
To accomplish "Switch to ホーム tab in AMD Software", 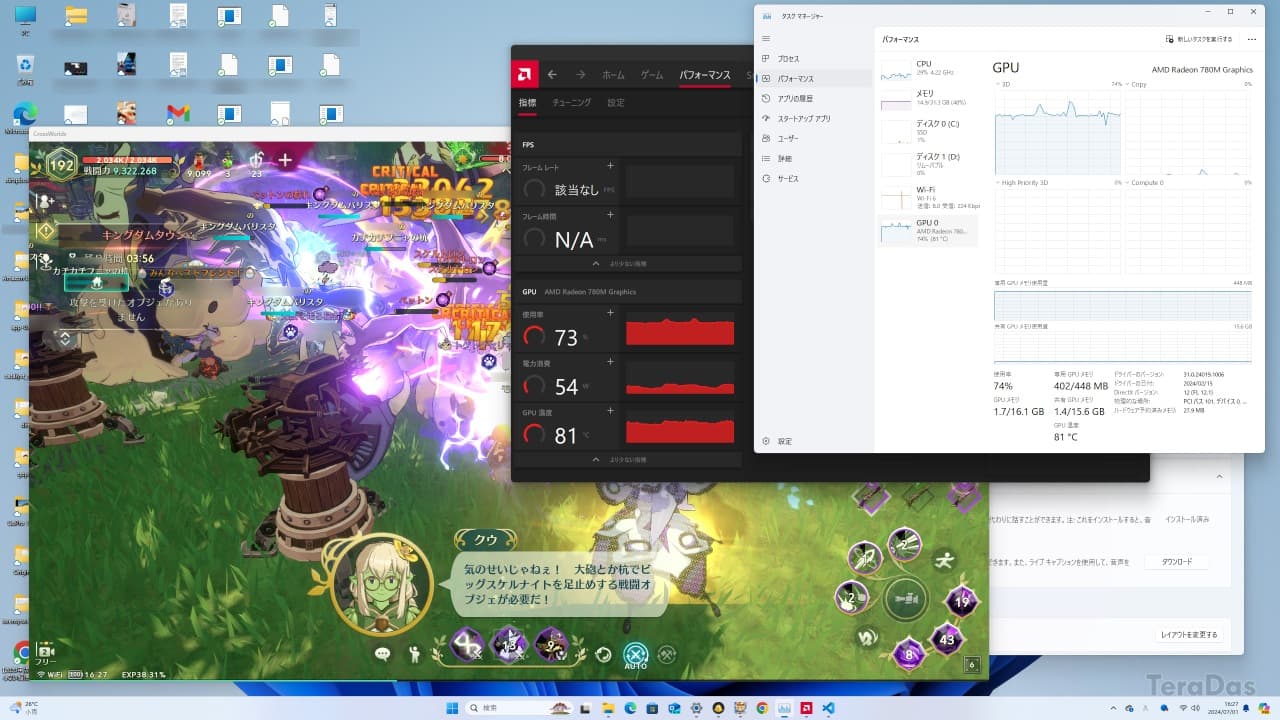I will pos(613,75).
